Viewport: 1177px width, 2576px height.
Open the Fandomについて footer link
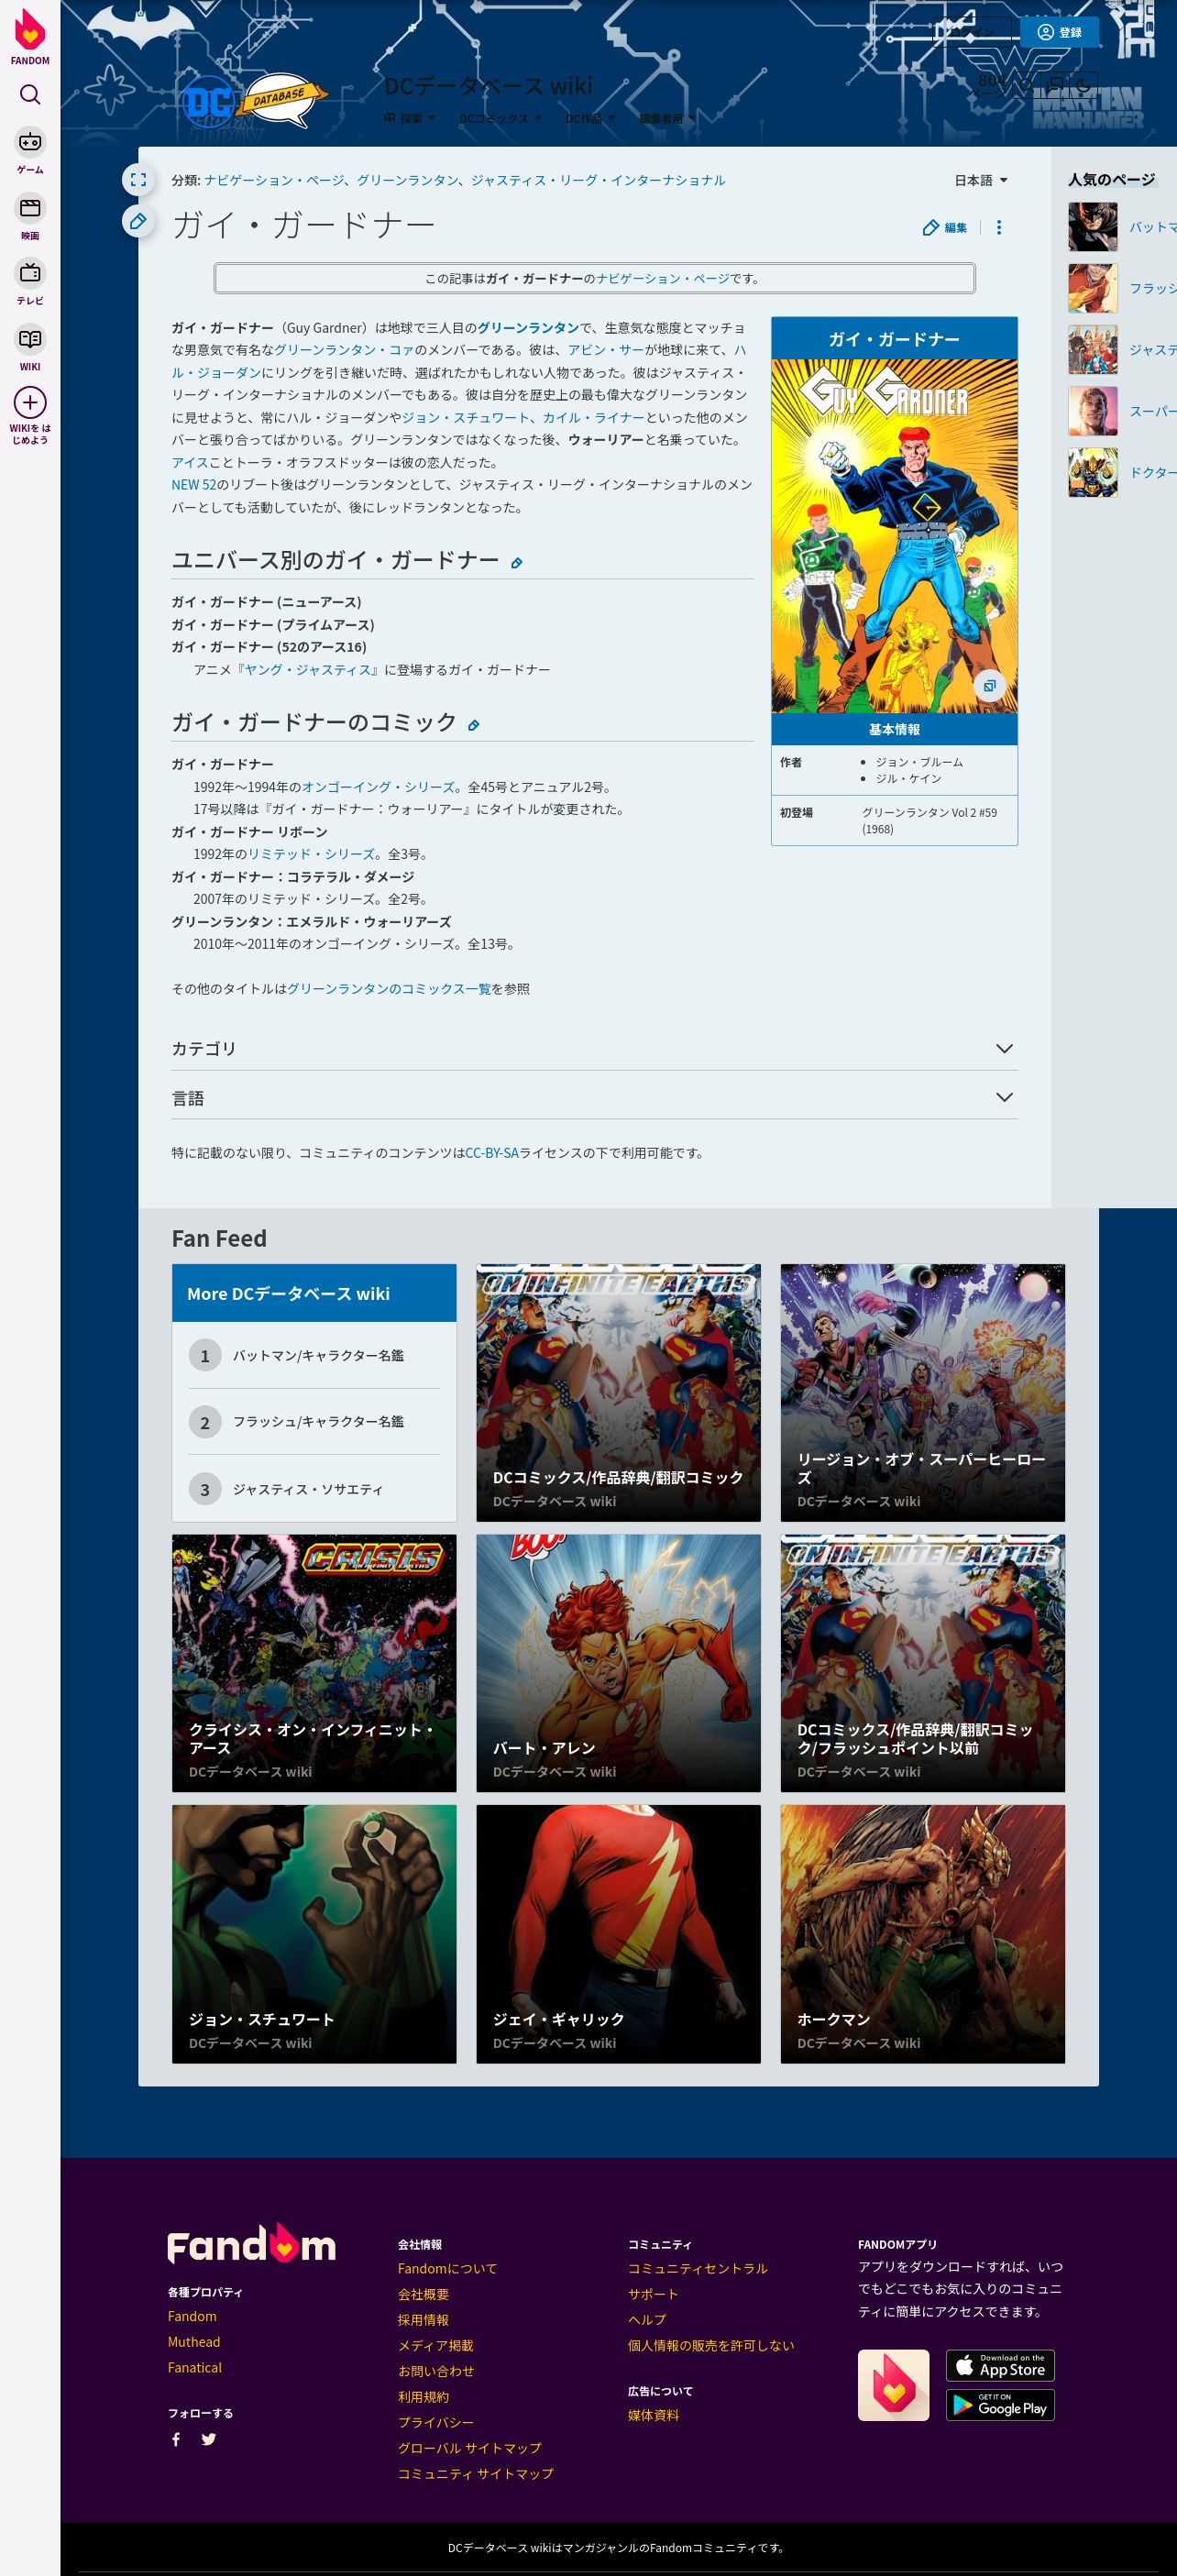pos(447,2268)
